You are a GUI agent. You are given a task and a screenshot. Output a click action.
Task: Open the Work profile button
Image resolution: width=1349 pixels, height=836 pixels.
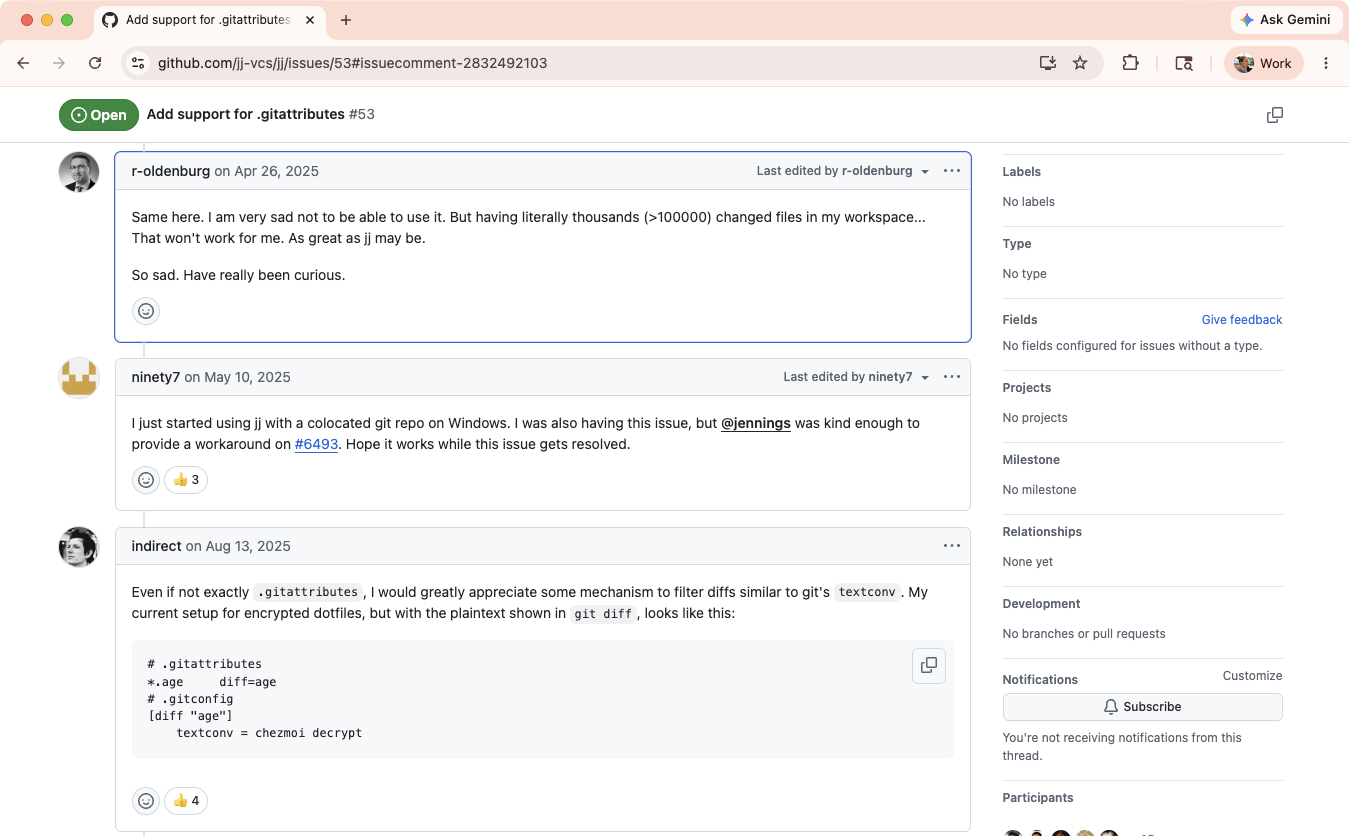1263,63
